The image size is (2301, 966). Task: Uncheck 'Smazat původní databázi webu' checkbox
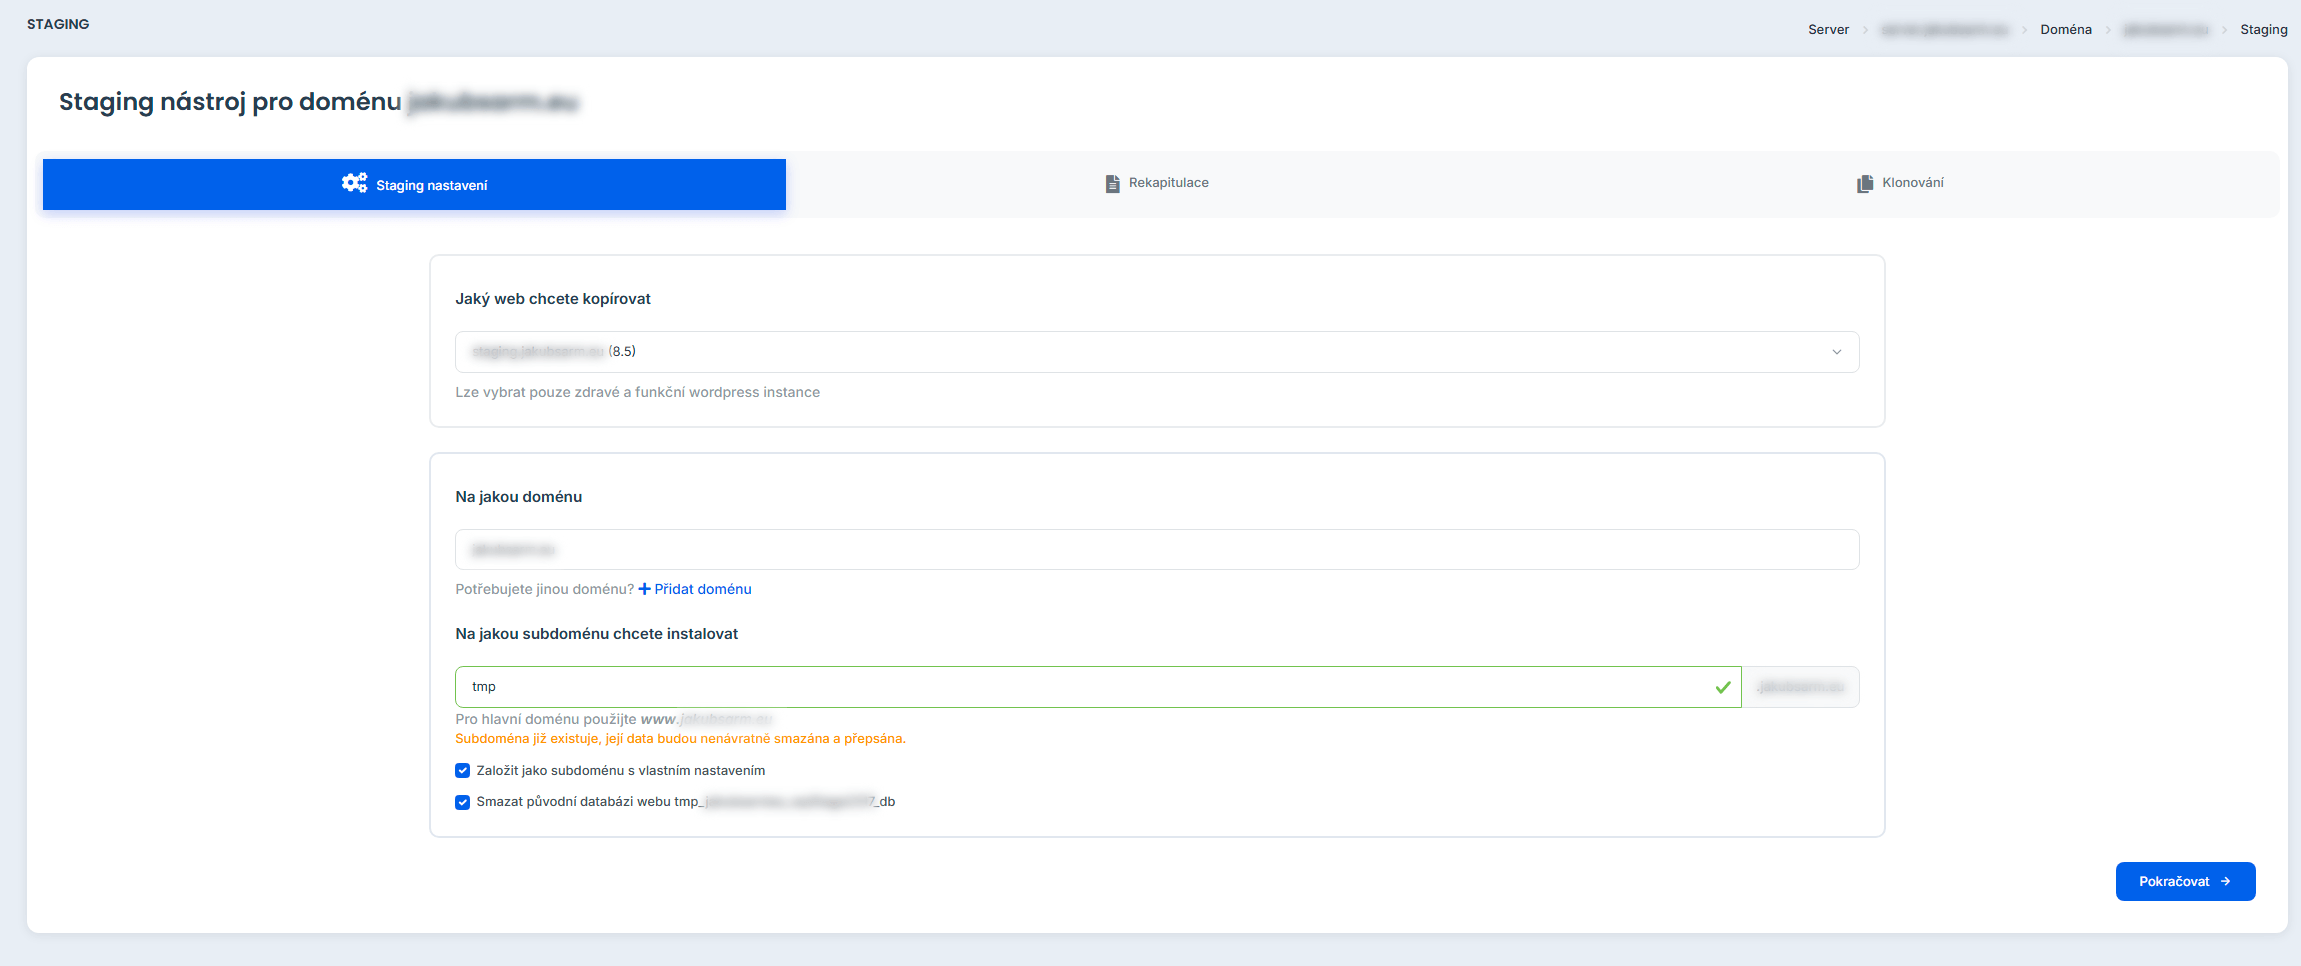[x=462, y=802]
